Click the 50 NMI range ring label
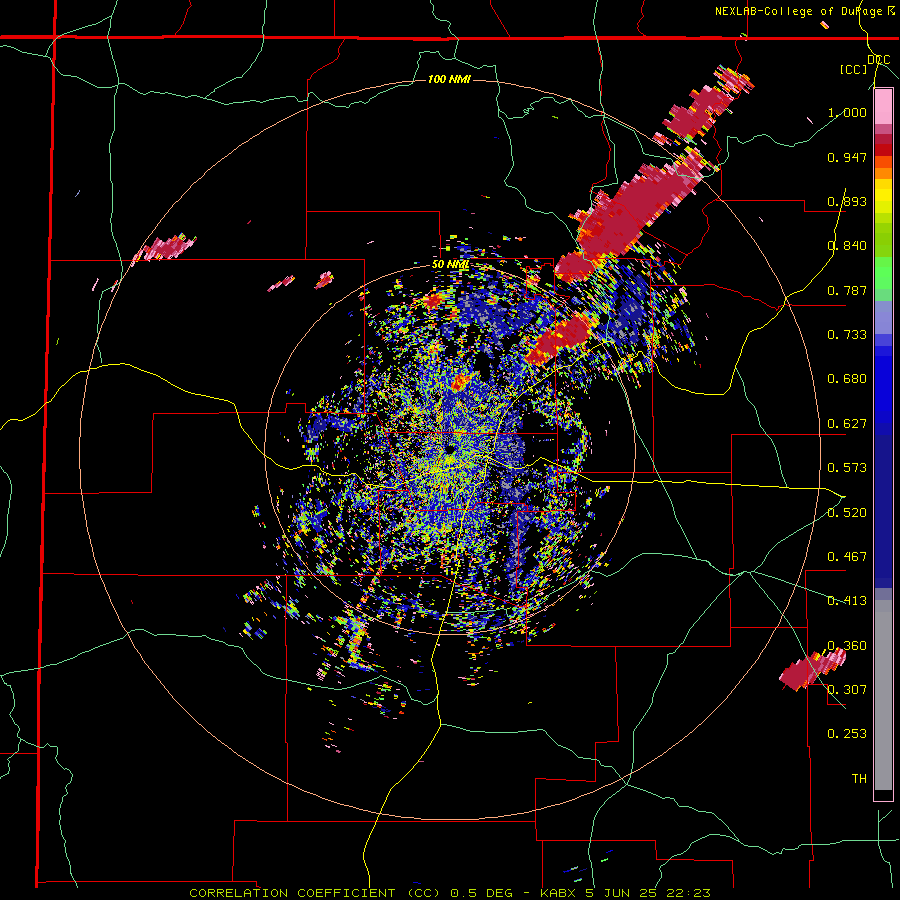The image size is (900, 900). click(x=451, y=265)
